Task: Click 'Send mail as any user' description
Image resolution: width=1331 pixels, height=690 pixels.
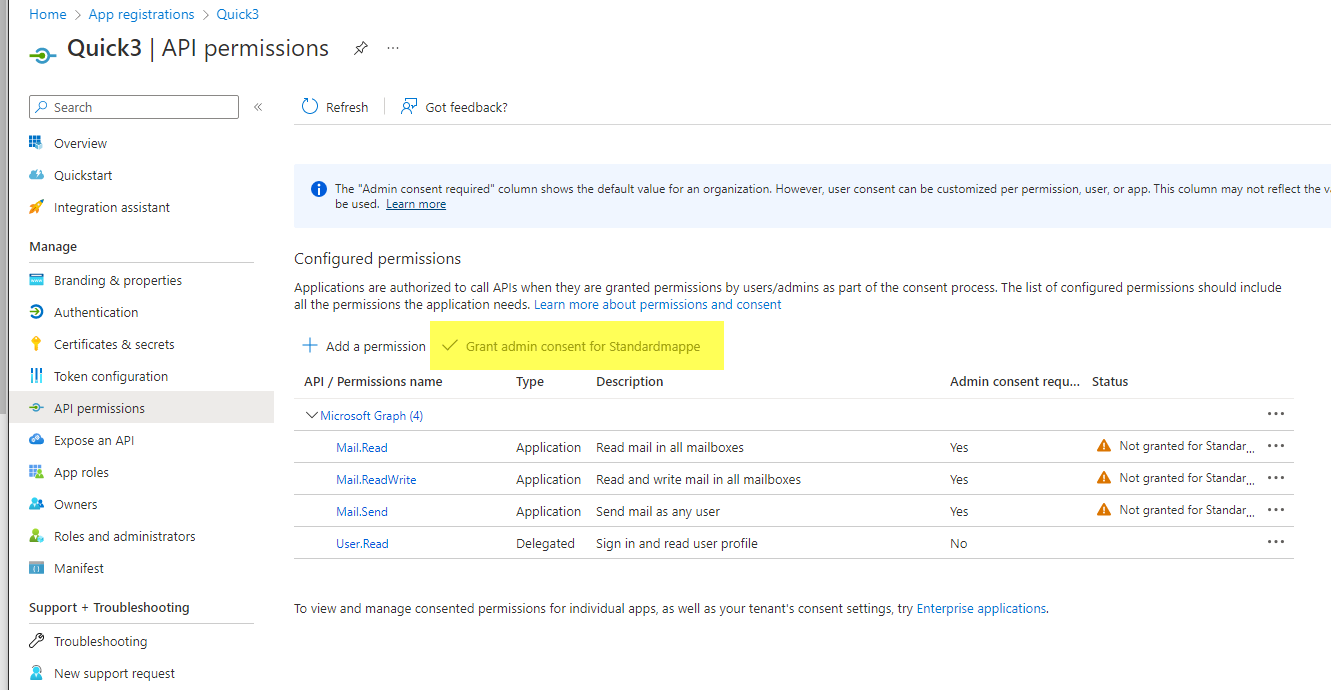Action: click(658, 511)
